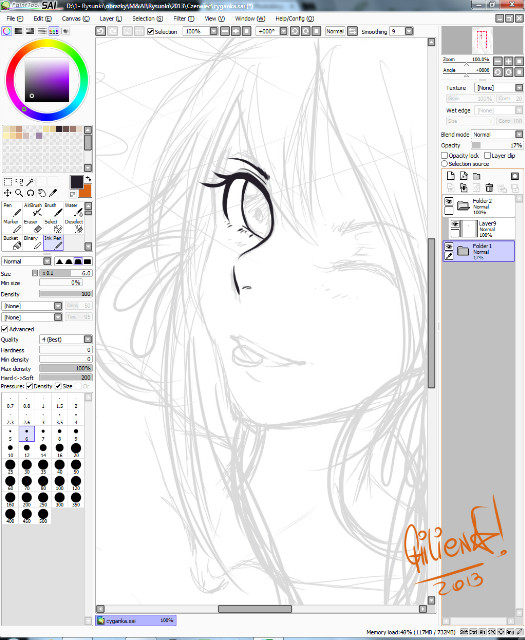Enable the Opacity lock checkbox
Image resolution: width=525 pixels, height=640 pixels.
(x=445, y=156)
